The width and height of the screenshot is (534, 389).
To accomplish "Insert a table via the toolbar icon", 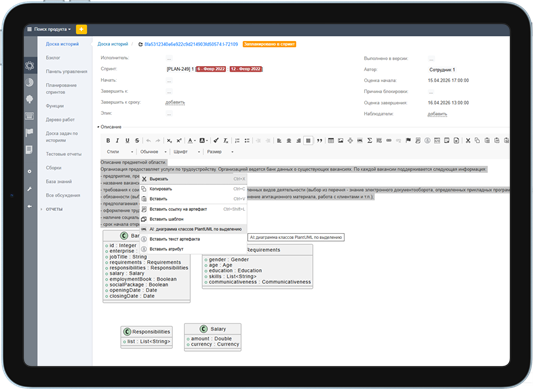I will tap(331, 140).
